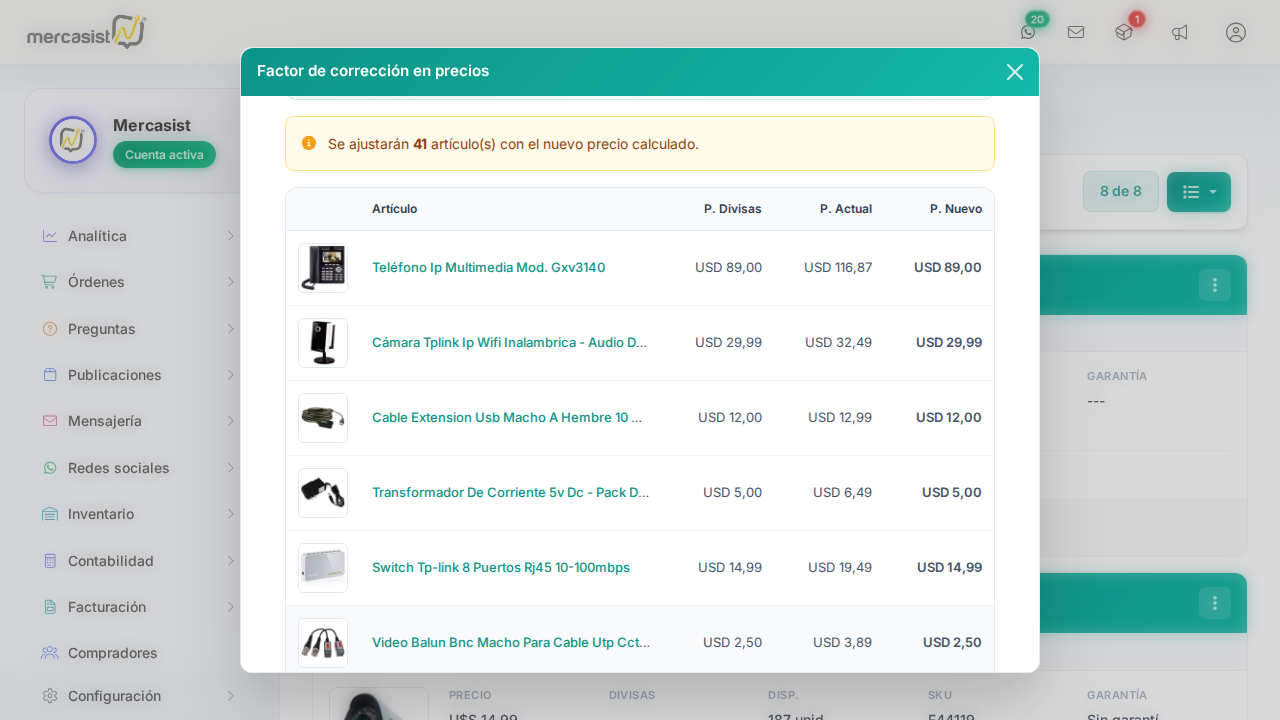This screenshot has width=1280, height=720.
Task: Open the user profile icon
Action: coord(1236,32)
